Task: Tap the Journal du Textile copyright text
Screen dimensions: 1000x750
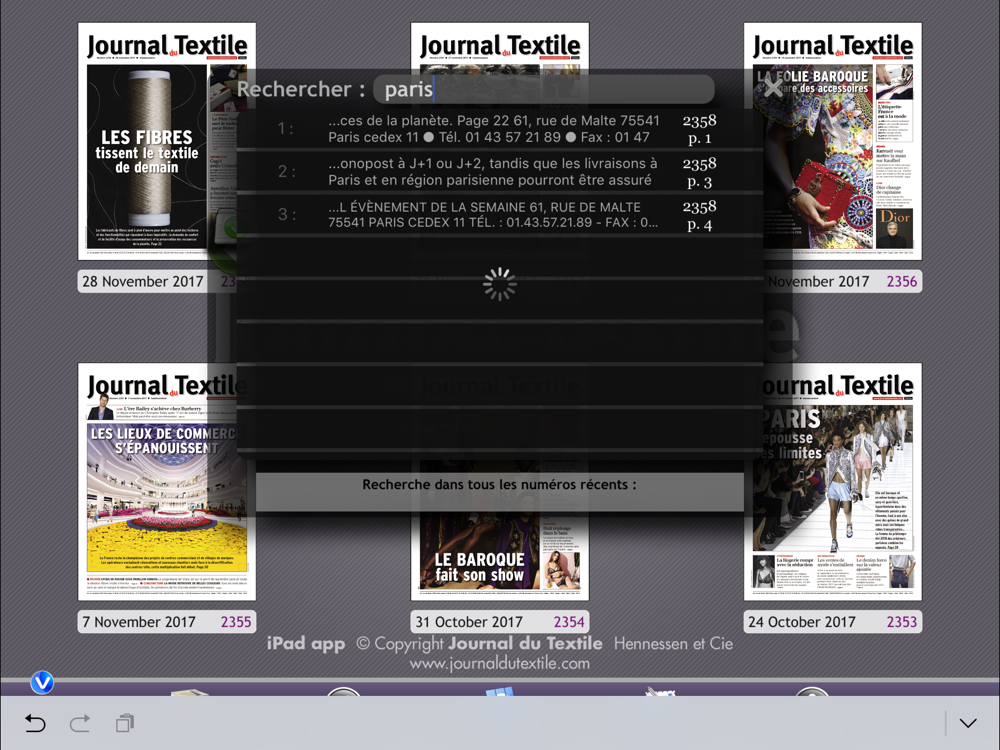Action: click(x=479, y=643)
